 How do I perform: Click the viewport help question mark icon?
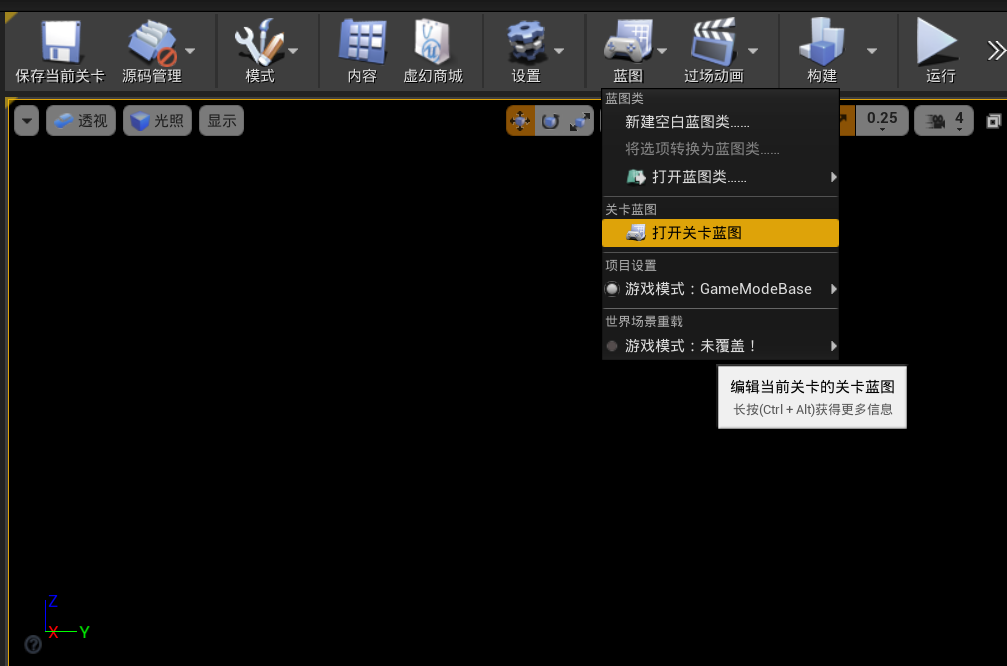pos(33,644)
